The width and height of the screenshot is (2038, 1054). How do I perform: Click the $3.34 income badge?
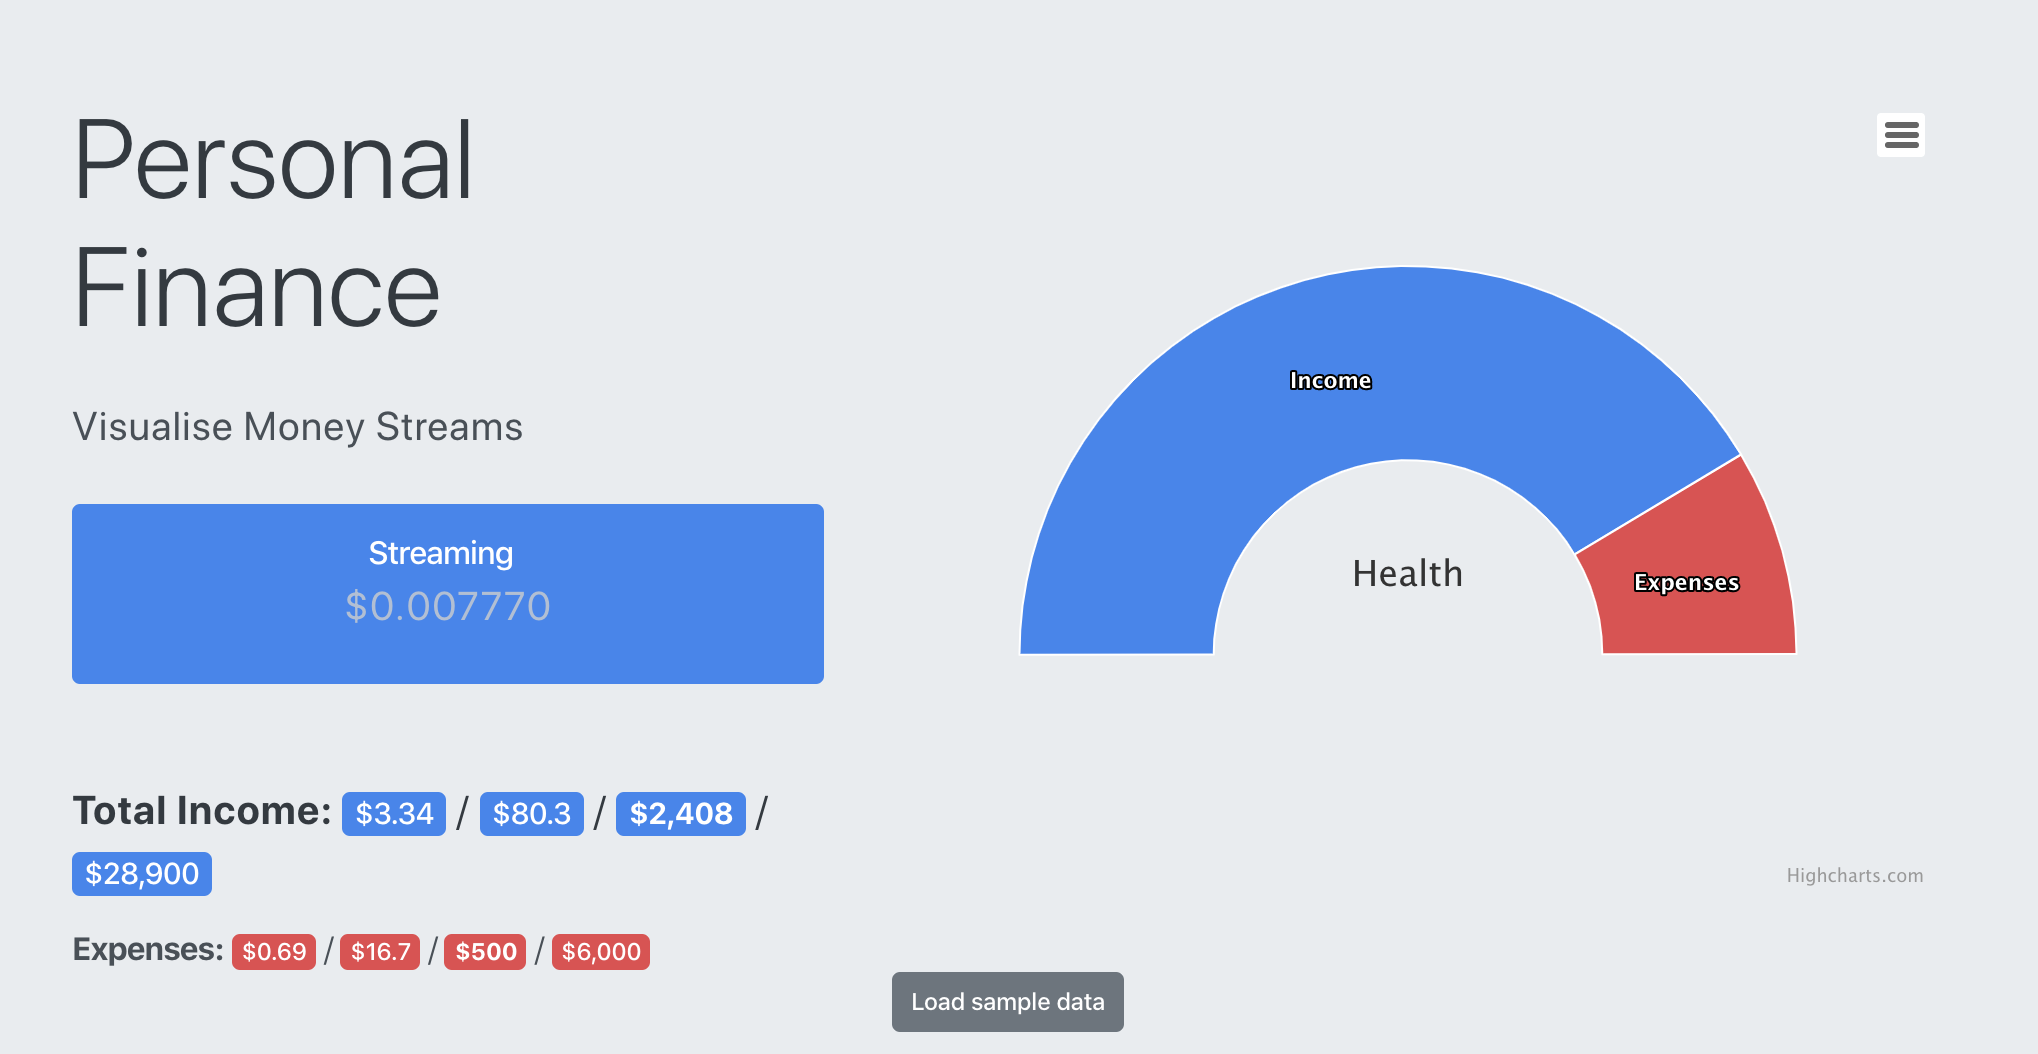pyautogui.click(x=393, y=814)
